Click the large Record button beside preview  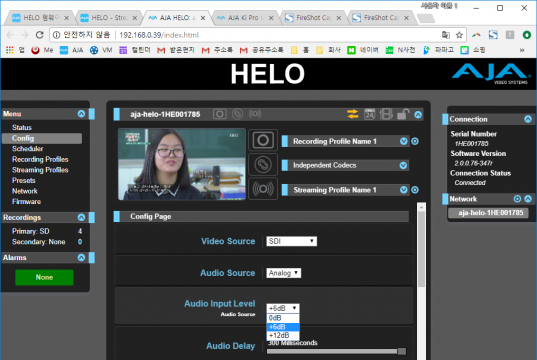click(x=263, y=140)
